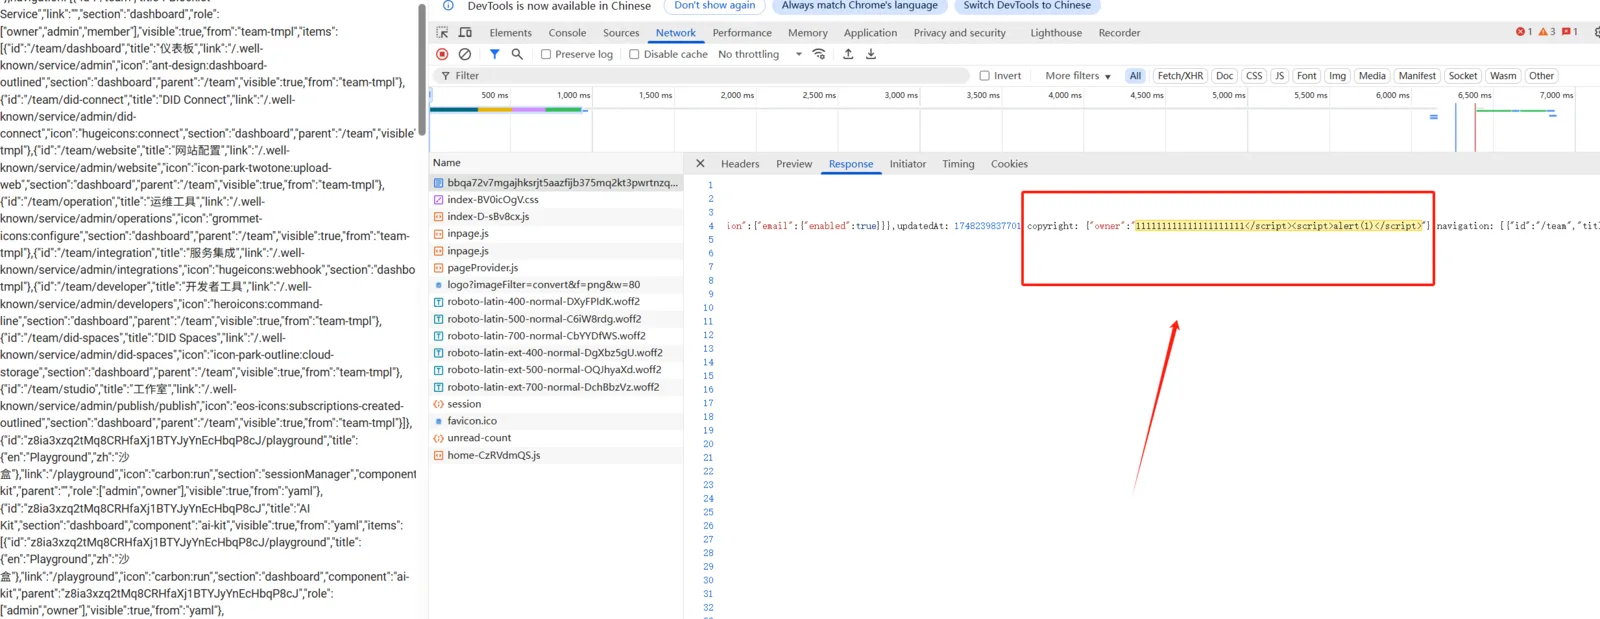Click Always match Chrome's language button

point(860,6)
